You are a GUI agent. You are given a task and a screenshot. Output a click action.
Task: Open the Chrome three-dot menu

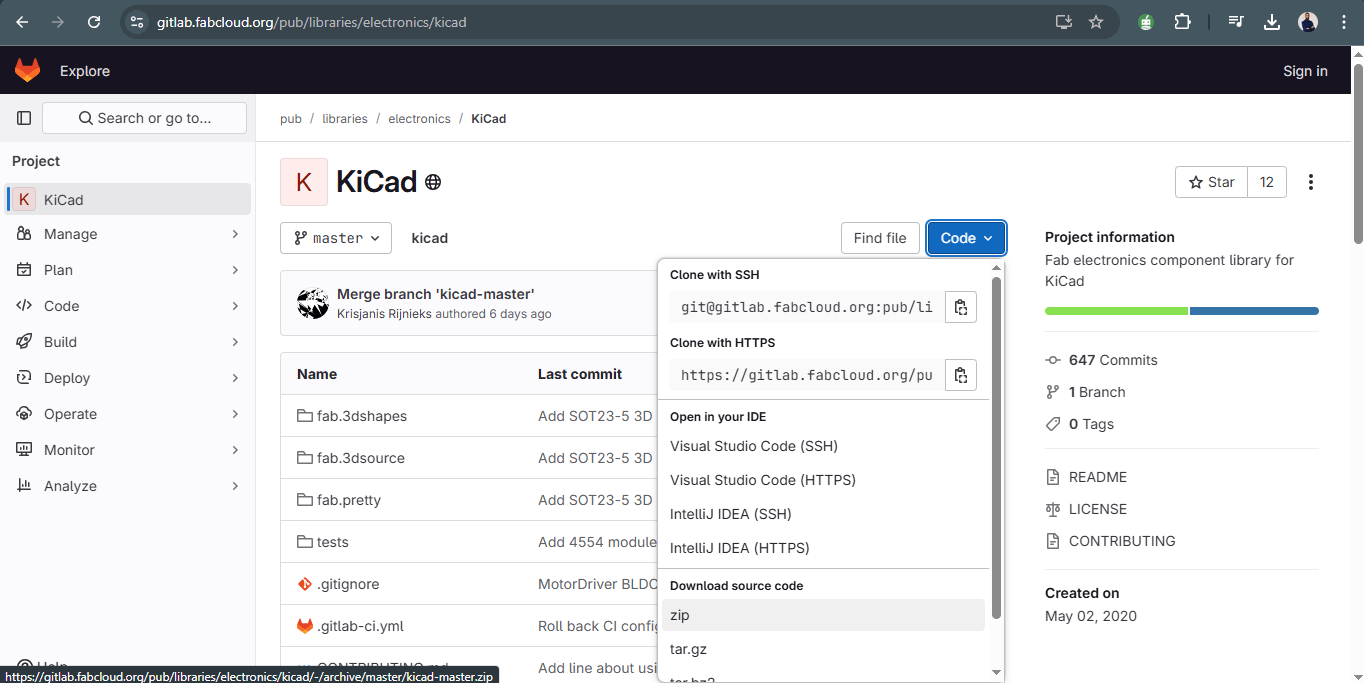click(1344, 22)
